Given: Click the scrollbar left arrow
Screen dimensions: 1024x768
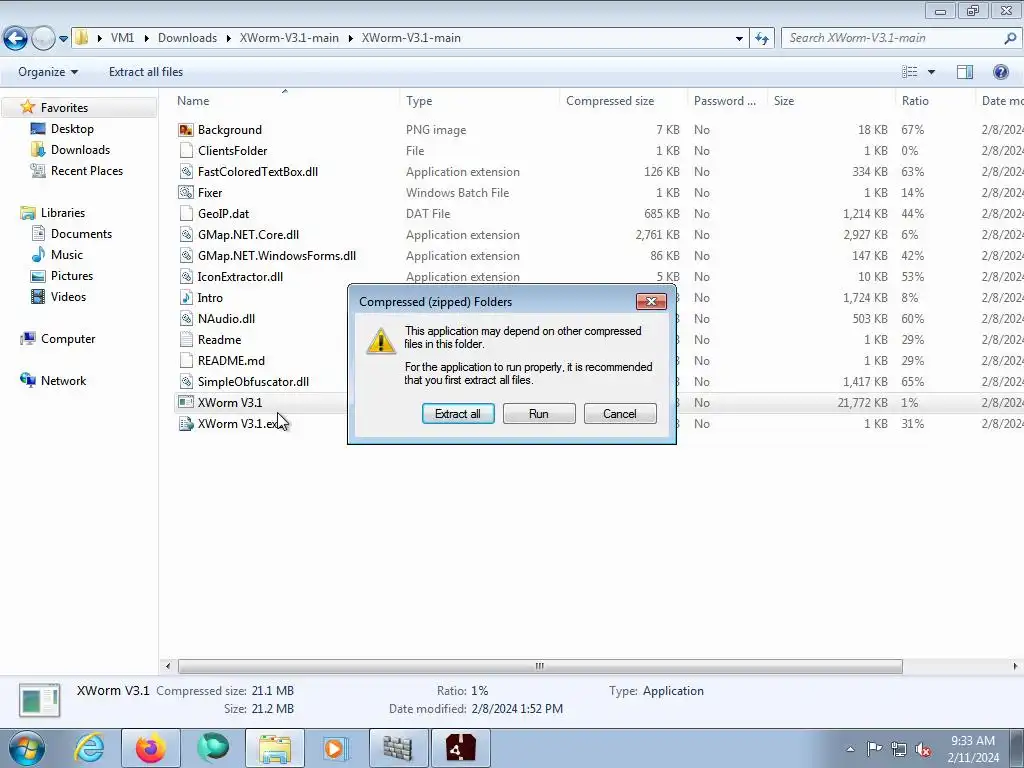Looking at the screenshot, I should pyautogui.click(x=168, y=666).
